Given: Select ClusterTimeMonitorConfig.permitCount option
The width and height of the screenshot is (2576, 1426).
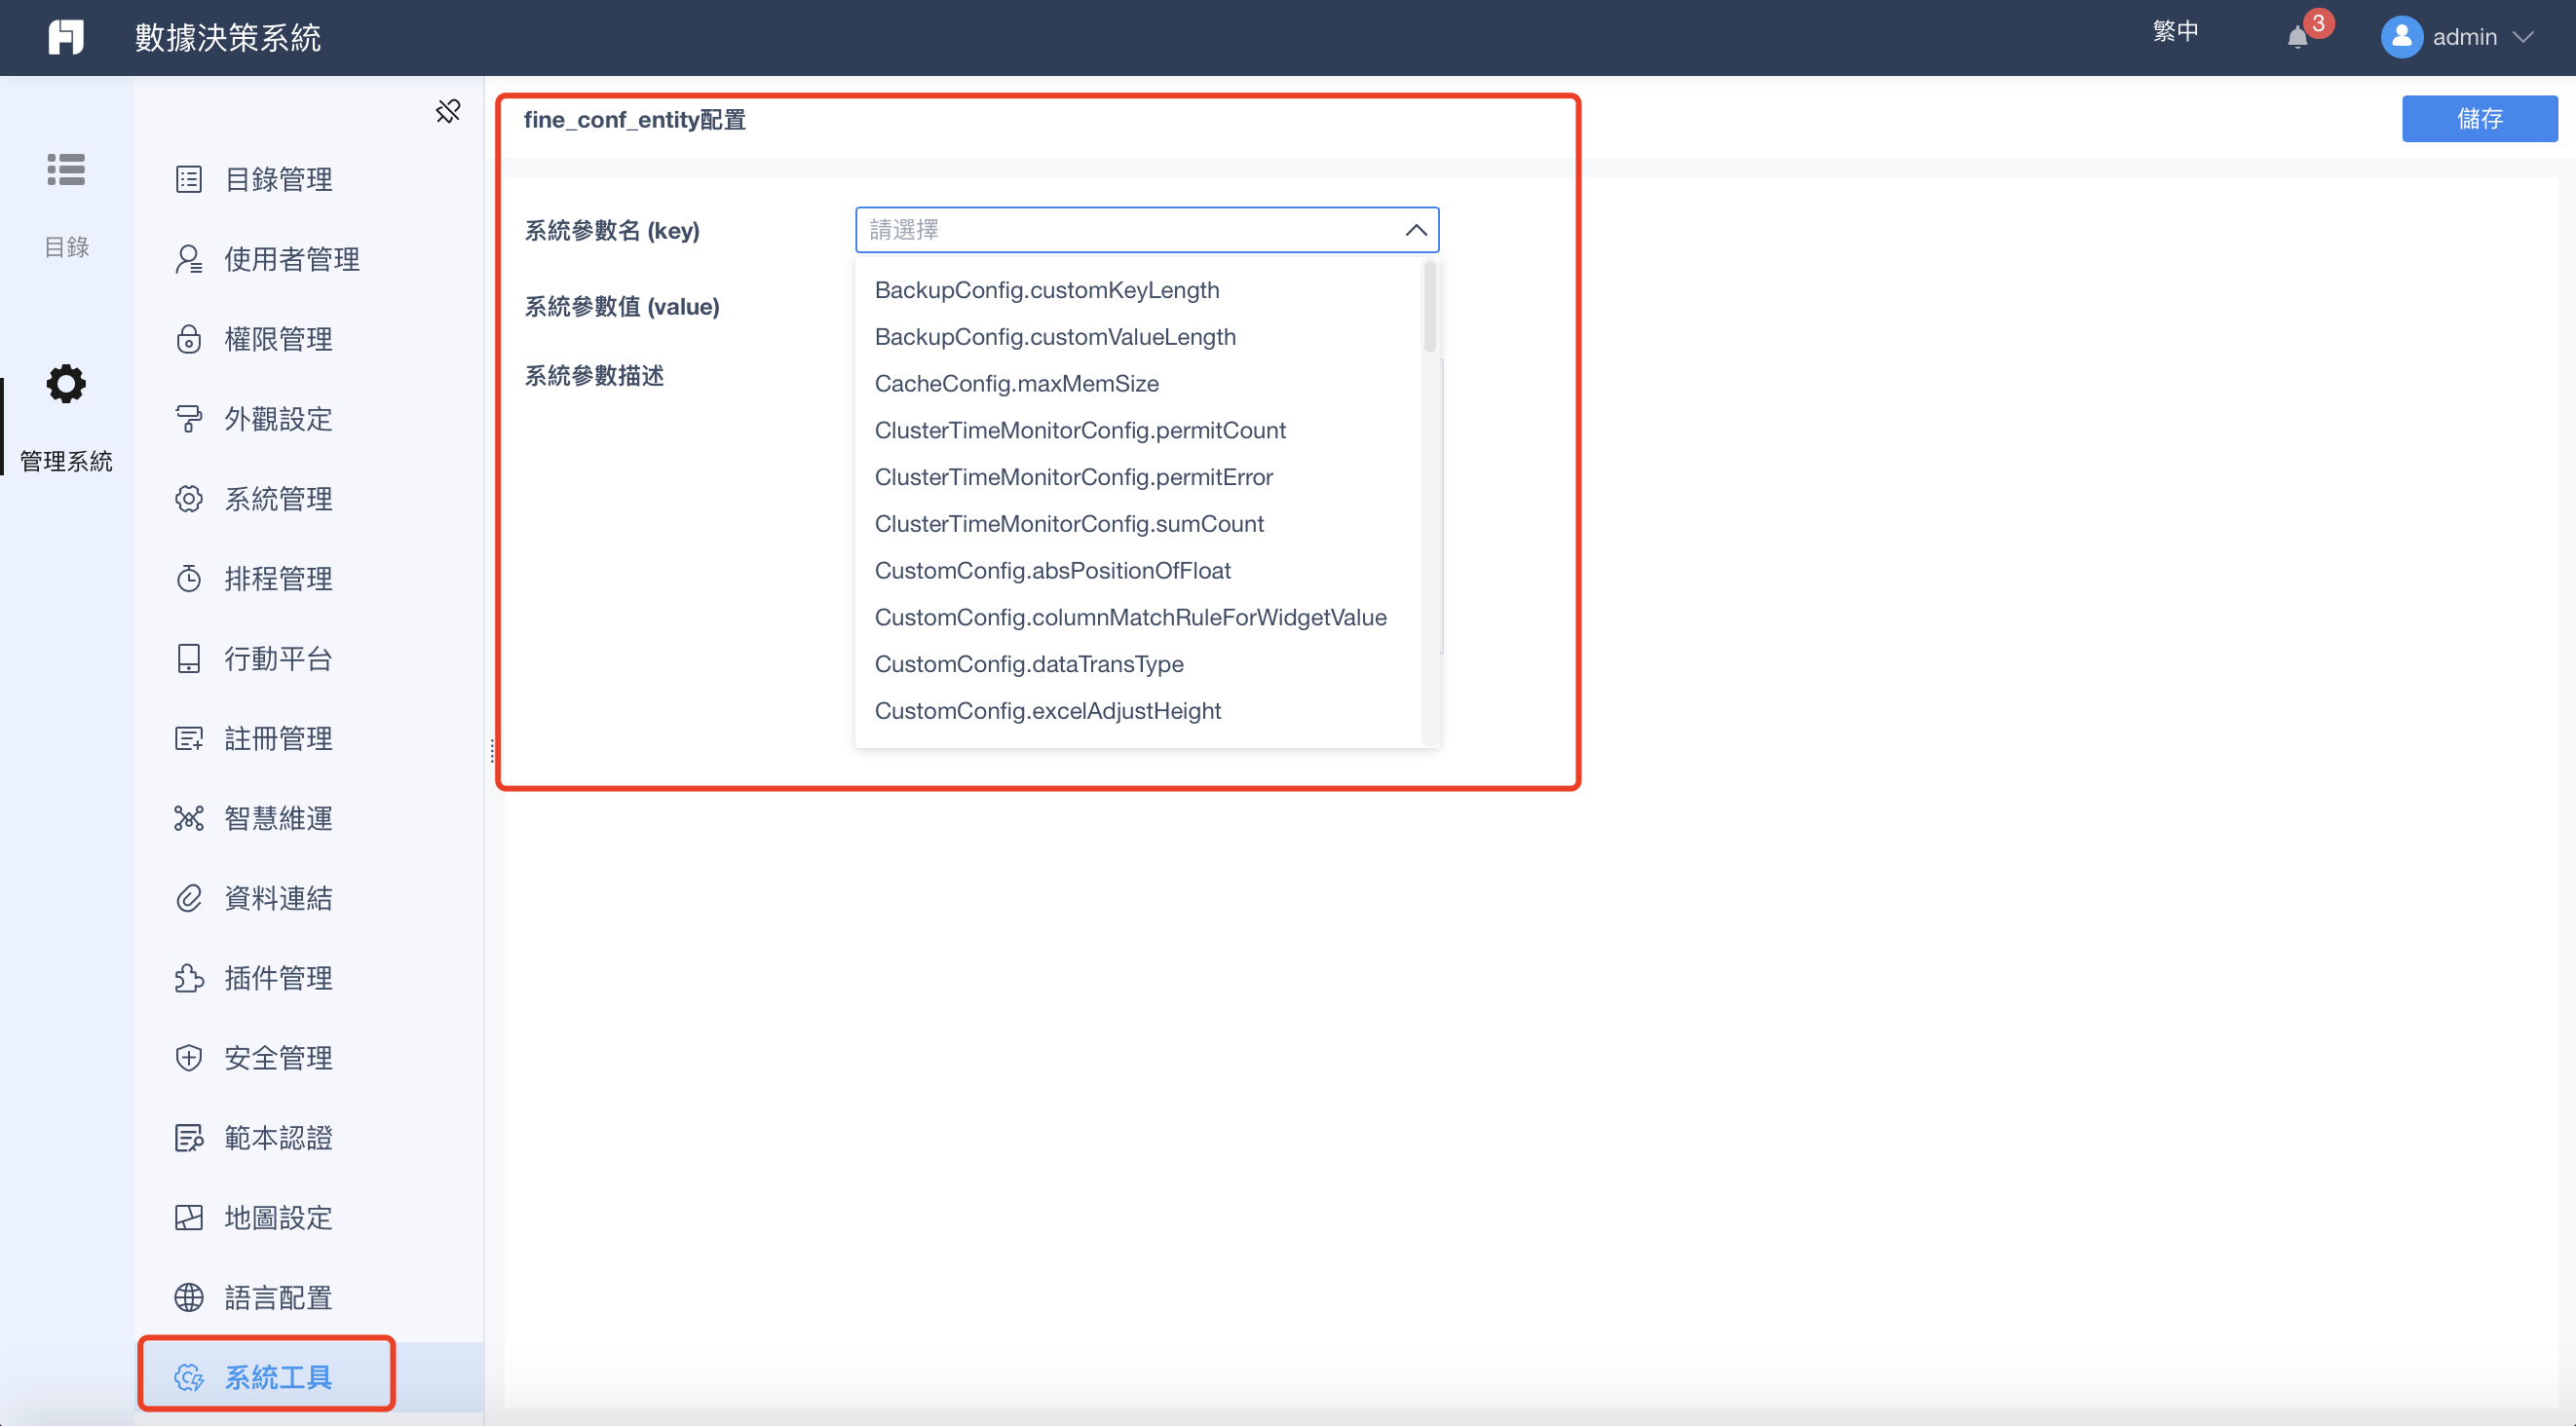Looking at the screenshot, I should pos(1138,430).
